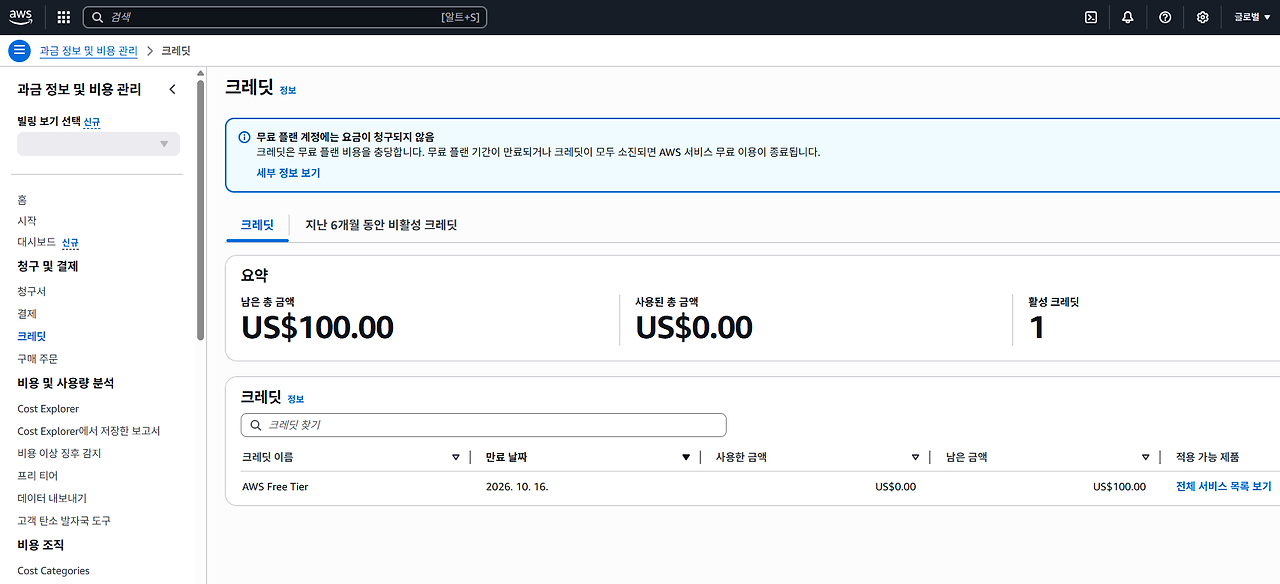Image resolution: width=1280 pixels, height=584 pixels.
Task: Open 데이터 내보내기 in the sidebar
Action: (x=52, y=498)
